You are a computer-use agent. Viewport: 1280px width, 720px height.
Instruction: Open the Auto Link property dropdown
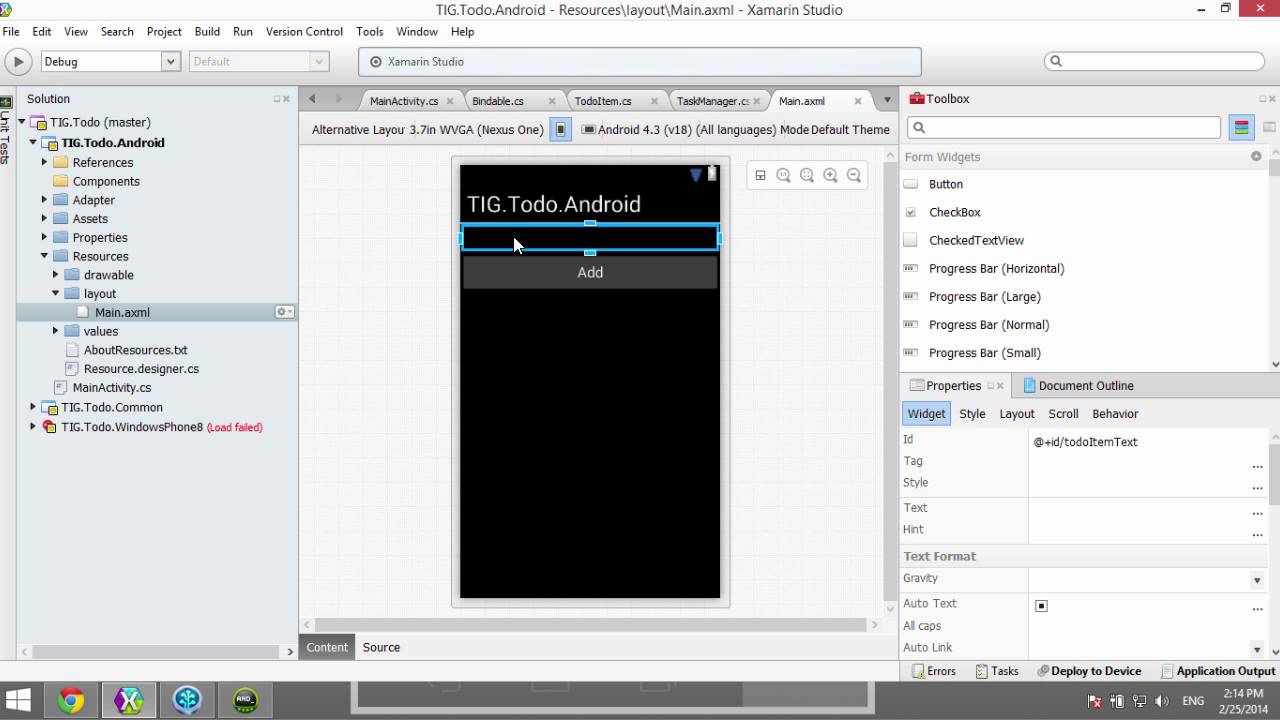(x=1257, y=649)
